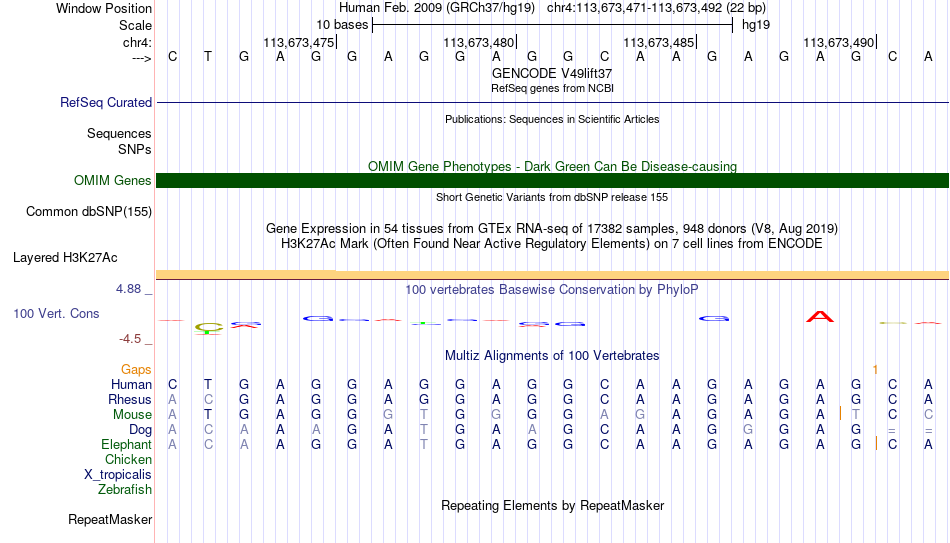This screenshot has height=543, width=950.
Task: Click the Chicken alignment row label
Action: click(128, 460)
